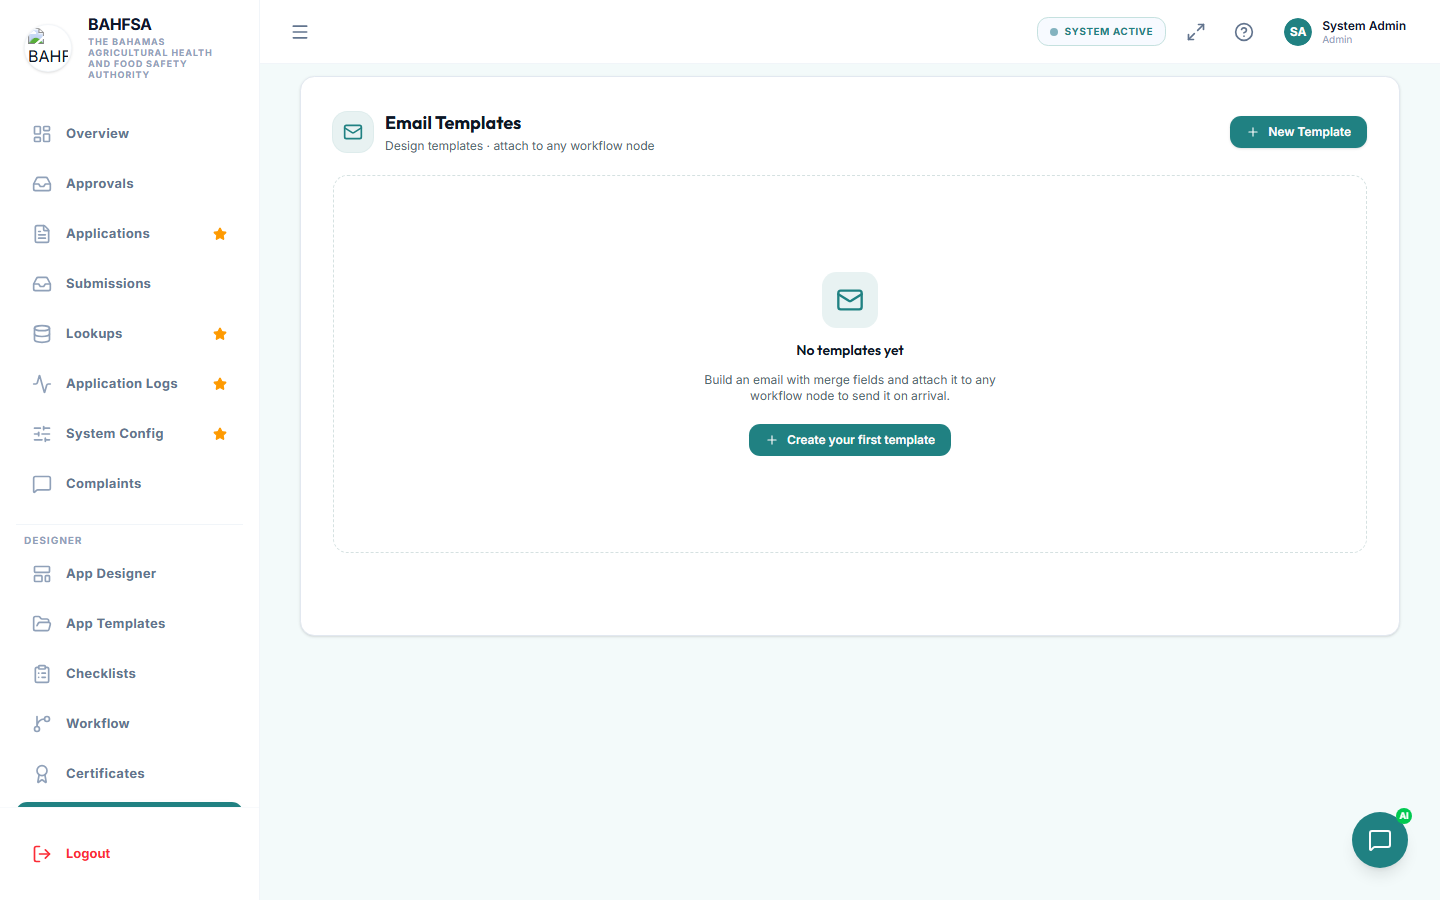The height and width of the screenshot is (900, 1440).
Task: Open App Designer under Designer
Action: (130, 574)
